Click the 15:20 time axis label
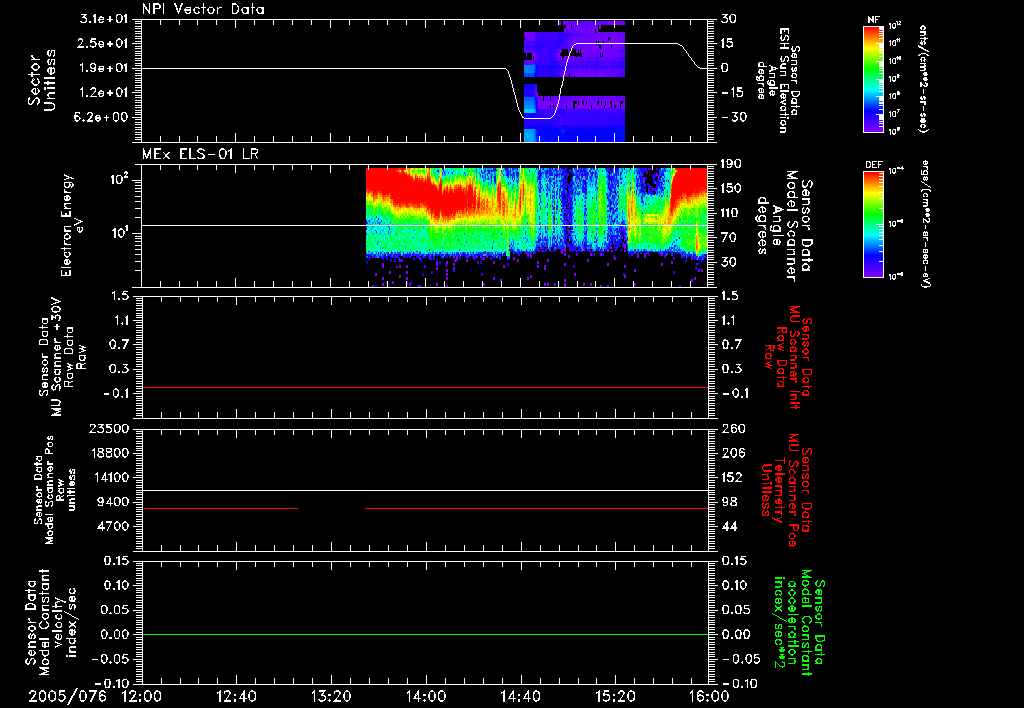Viewport: 1024px width, 708px height. click(x=615, y=696)
